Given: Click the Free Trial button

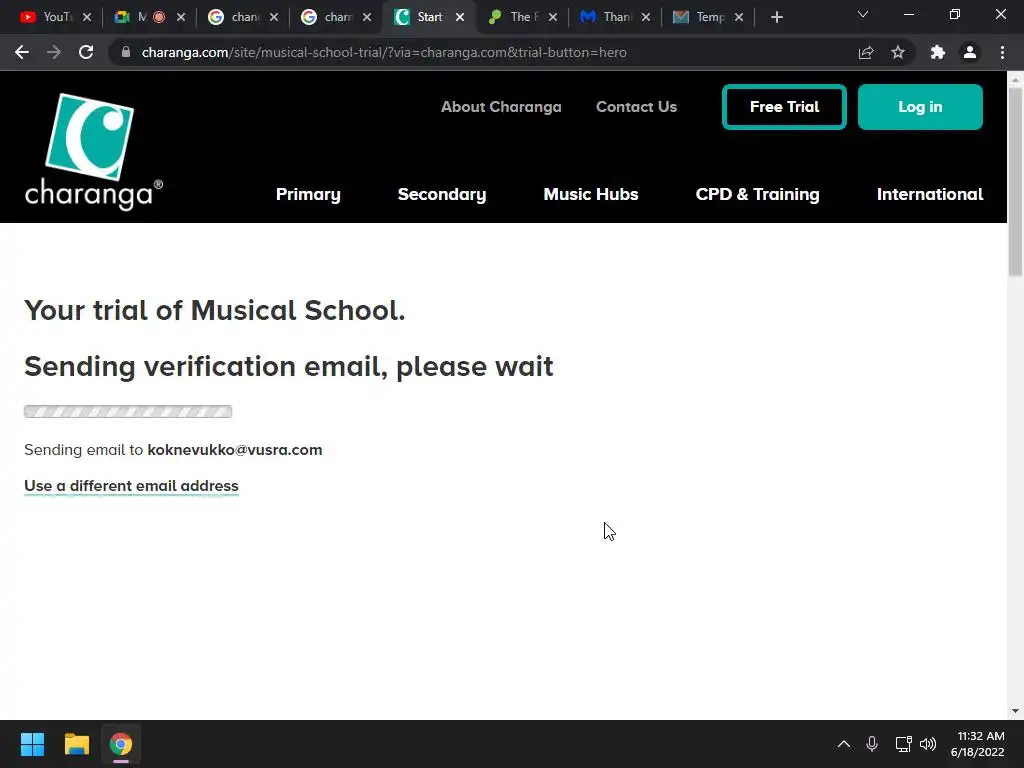Looking at the screenshot, I should coord(784,106).
